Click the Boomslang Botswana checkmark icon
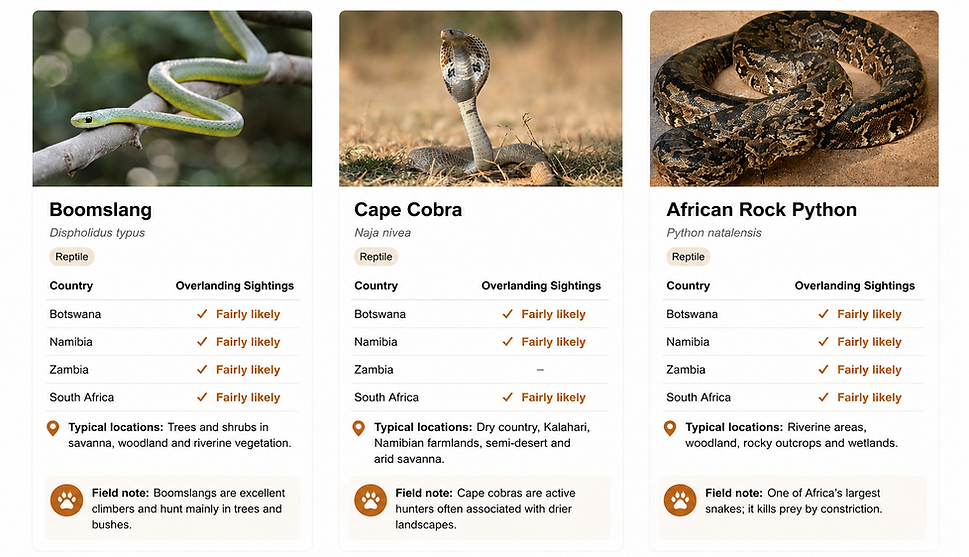 click(x=202, y=314)
